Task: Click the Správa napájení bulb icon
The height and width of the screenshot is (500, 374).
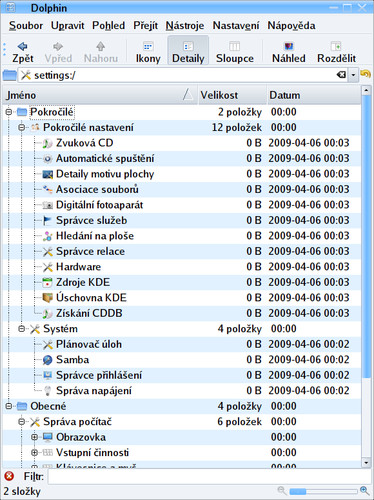Action: pos(48,391)
